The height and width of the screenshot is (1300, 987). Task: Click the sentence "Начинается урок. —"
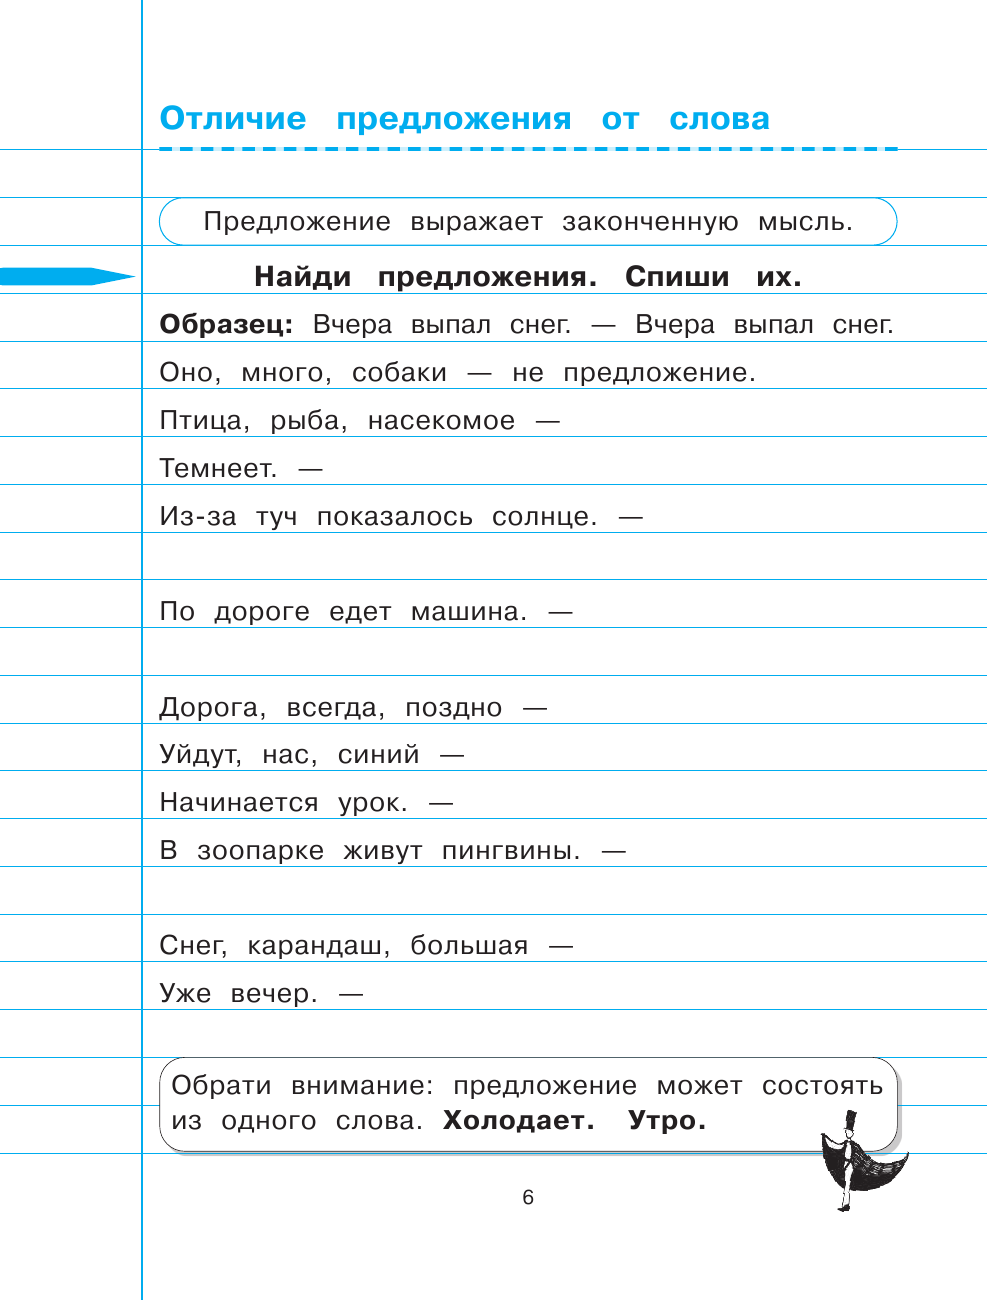pyautogui.click(x=306, y=803)
